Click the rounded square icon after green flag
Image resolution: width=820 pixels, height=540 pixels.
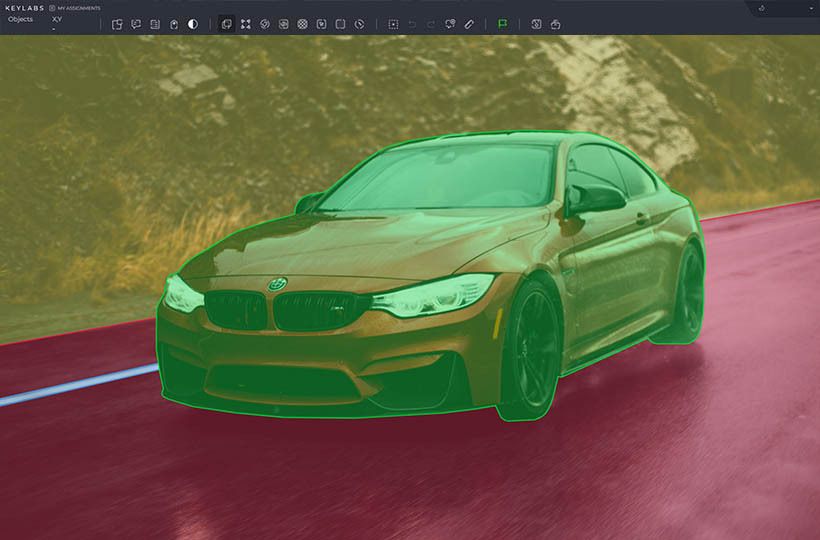536,24
